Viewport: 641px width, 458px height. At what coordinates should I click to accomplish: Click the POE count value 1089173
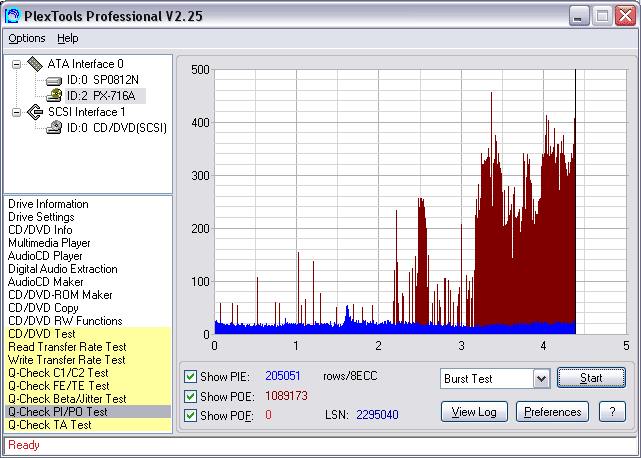286,396
